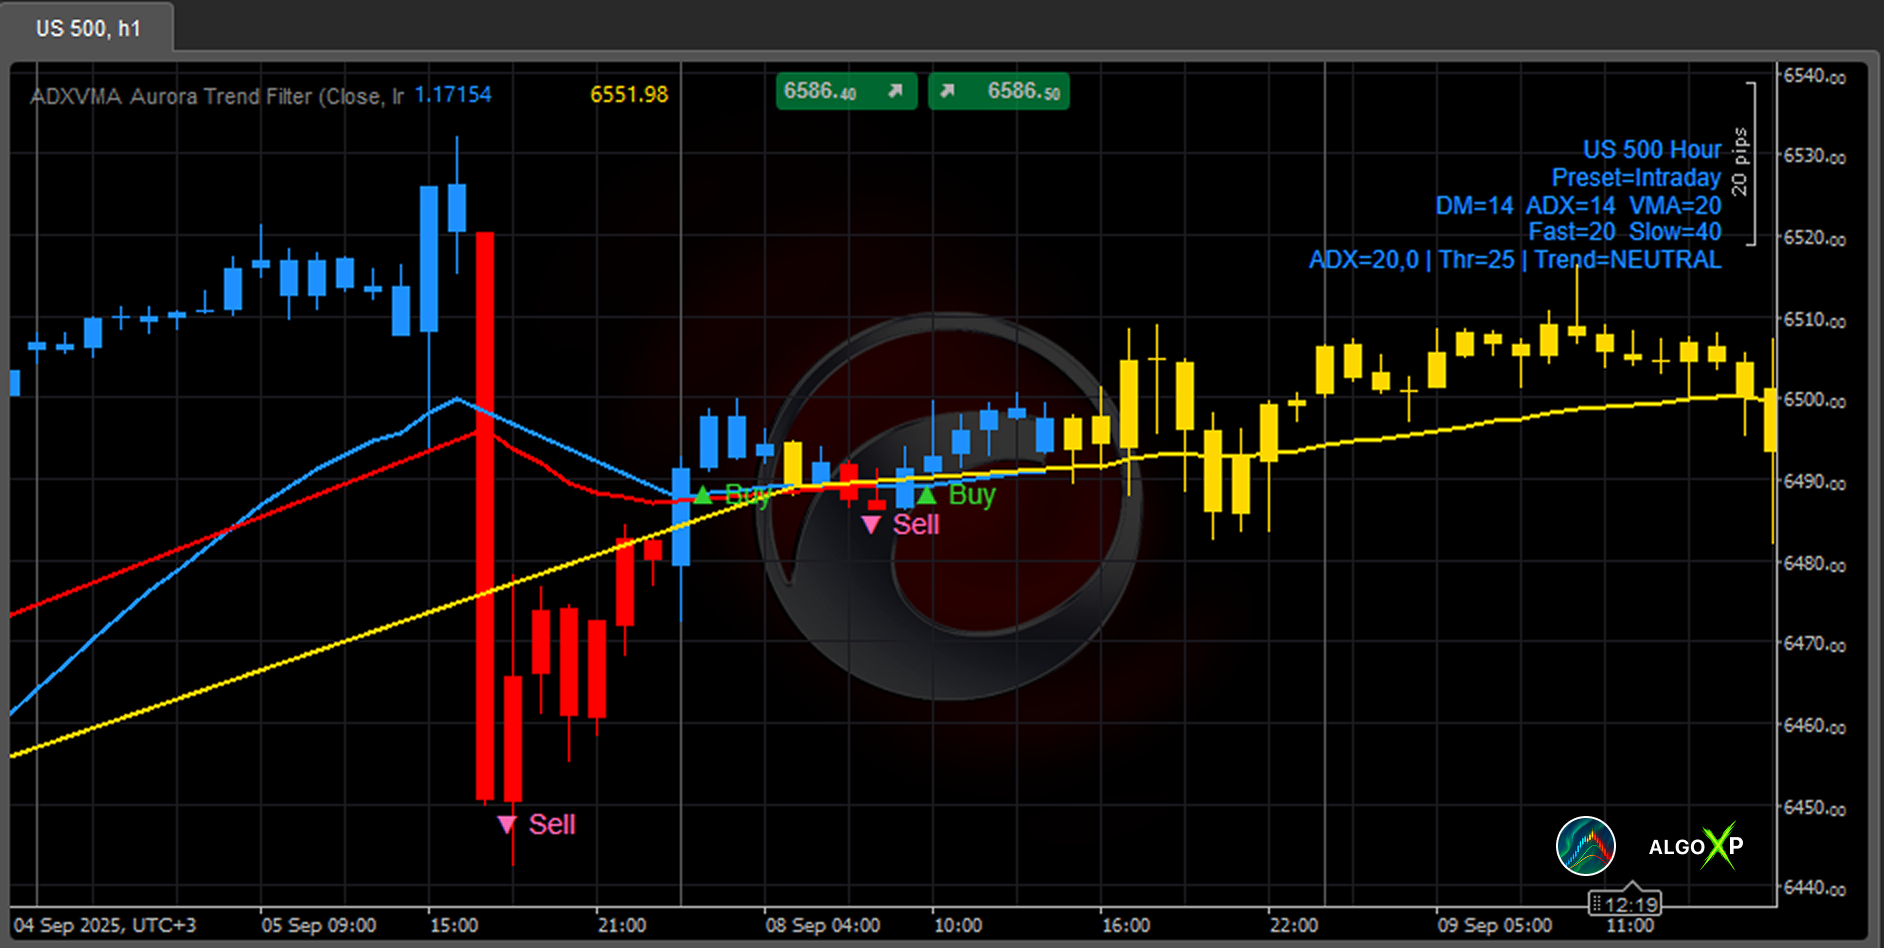Click the ALGOXP logo
1884x948 pixels.
1695,846
